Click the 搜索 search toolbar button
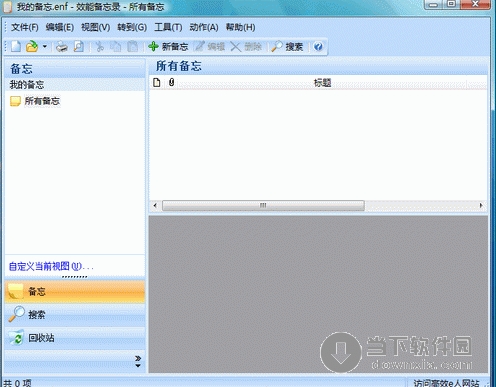496x387 pixels. click(x=287, y=47)
